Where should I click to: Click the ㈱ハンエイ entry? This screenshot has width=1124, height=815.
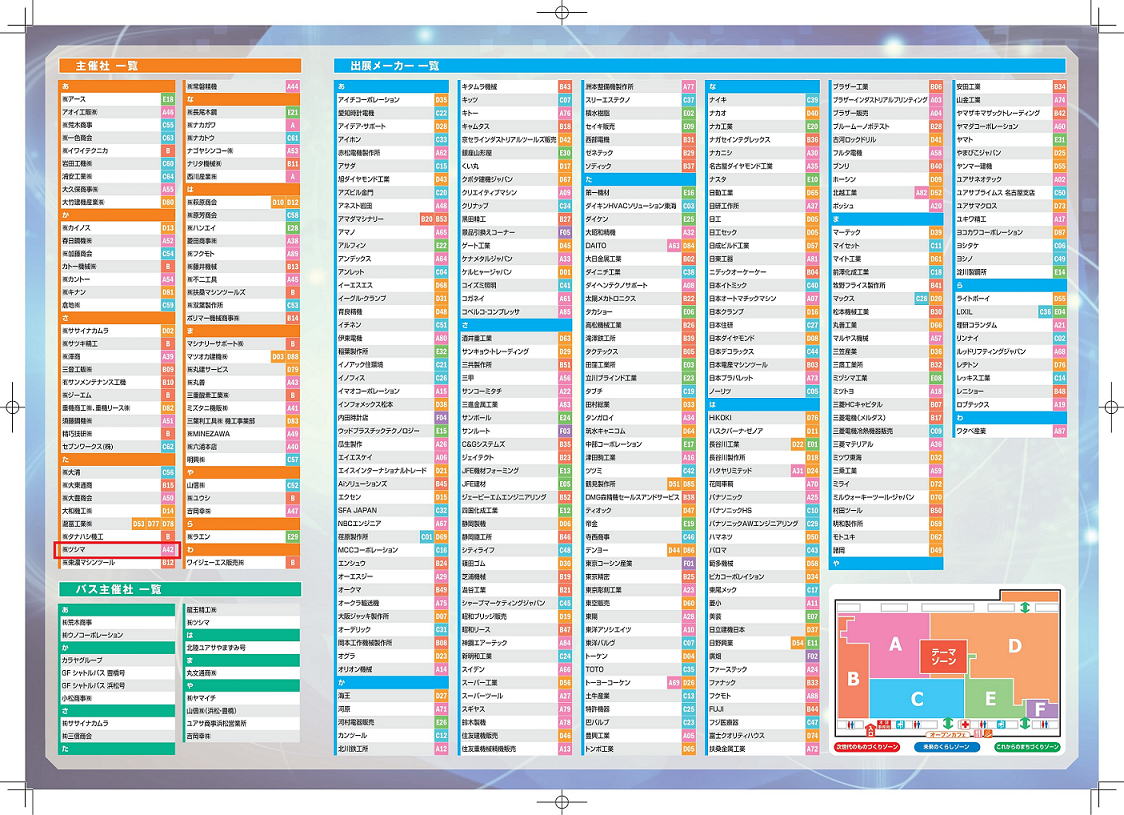pos(242,228)
